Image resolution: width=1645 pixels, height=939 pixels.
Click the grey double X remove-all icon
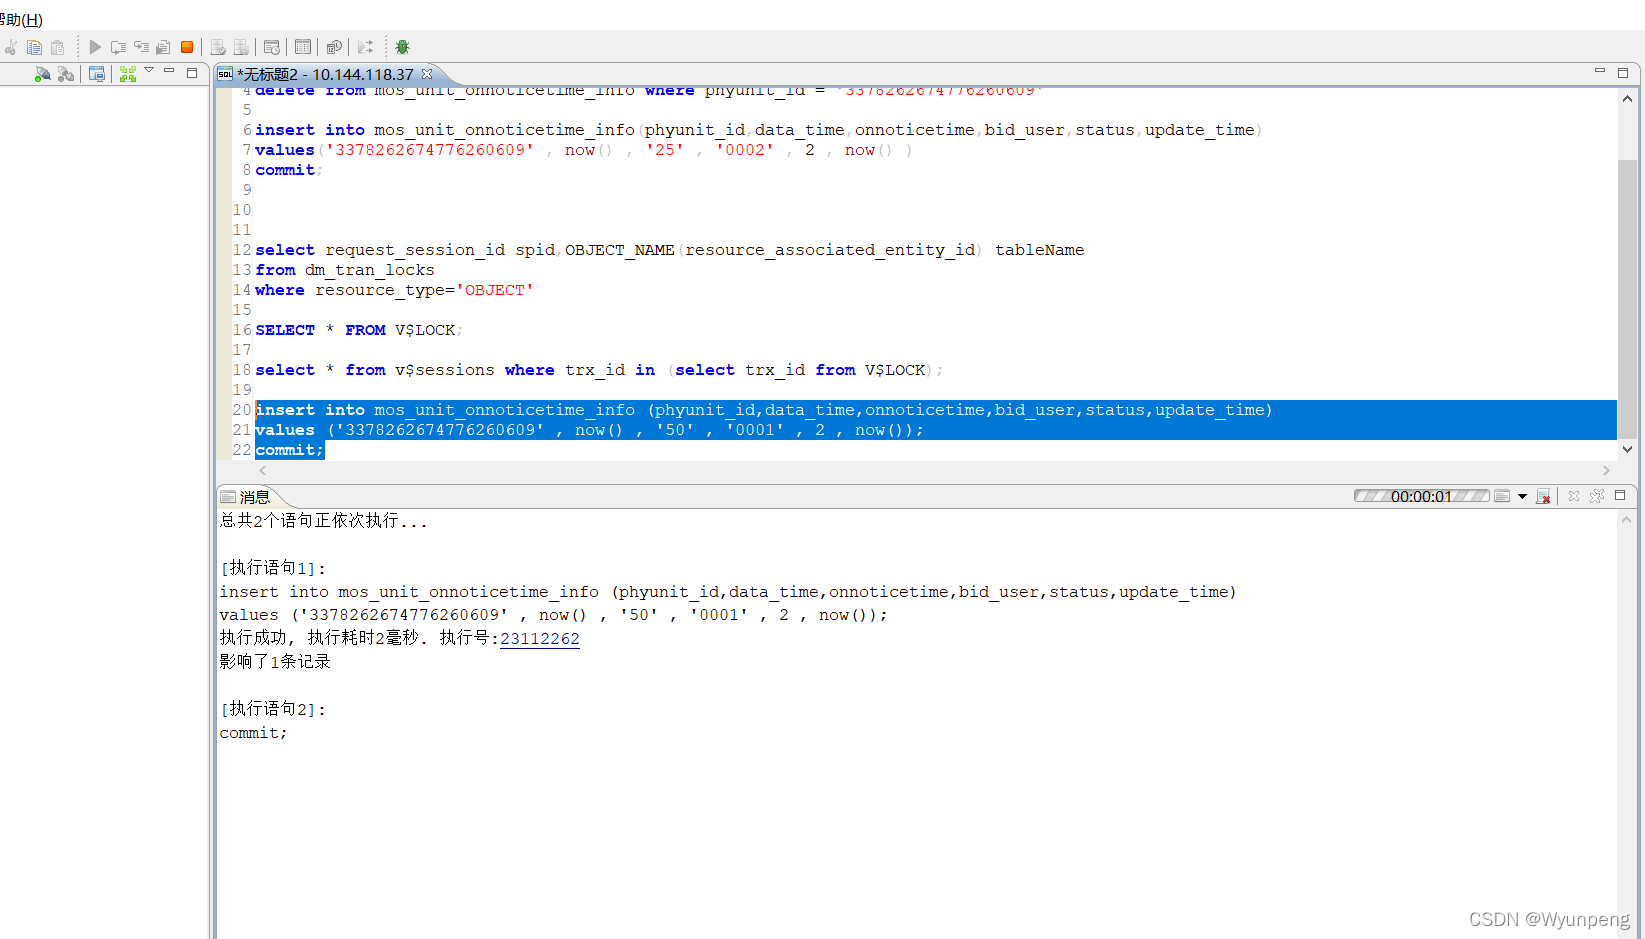(1597, 496)
